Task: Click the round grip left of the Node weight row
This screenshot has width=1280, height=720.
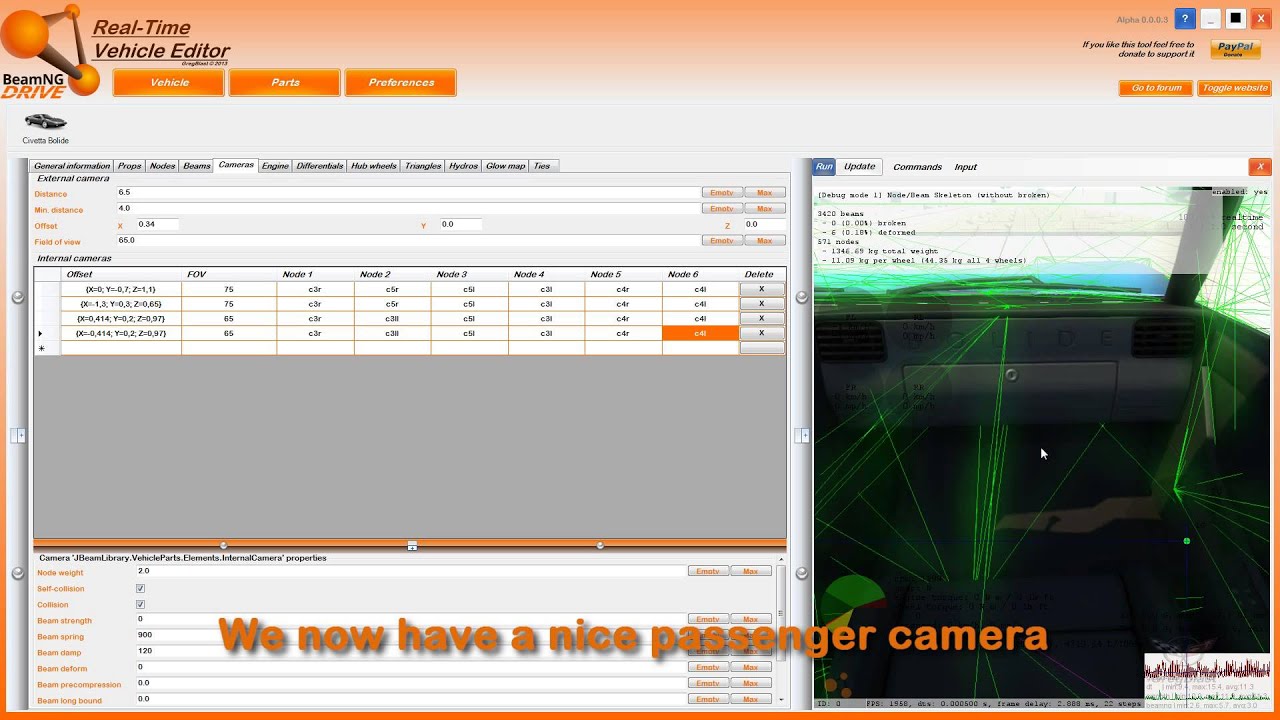Action: click(x=17, y=573)
